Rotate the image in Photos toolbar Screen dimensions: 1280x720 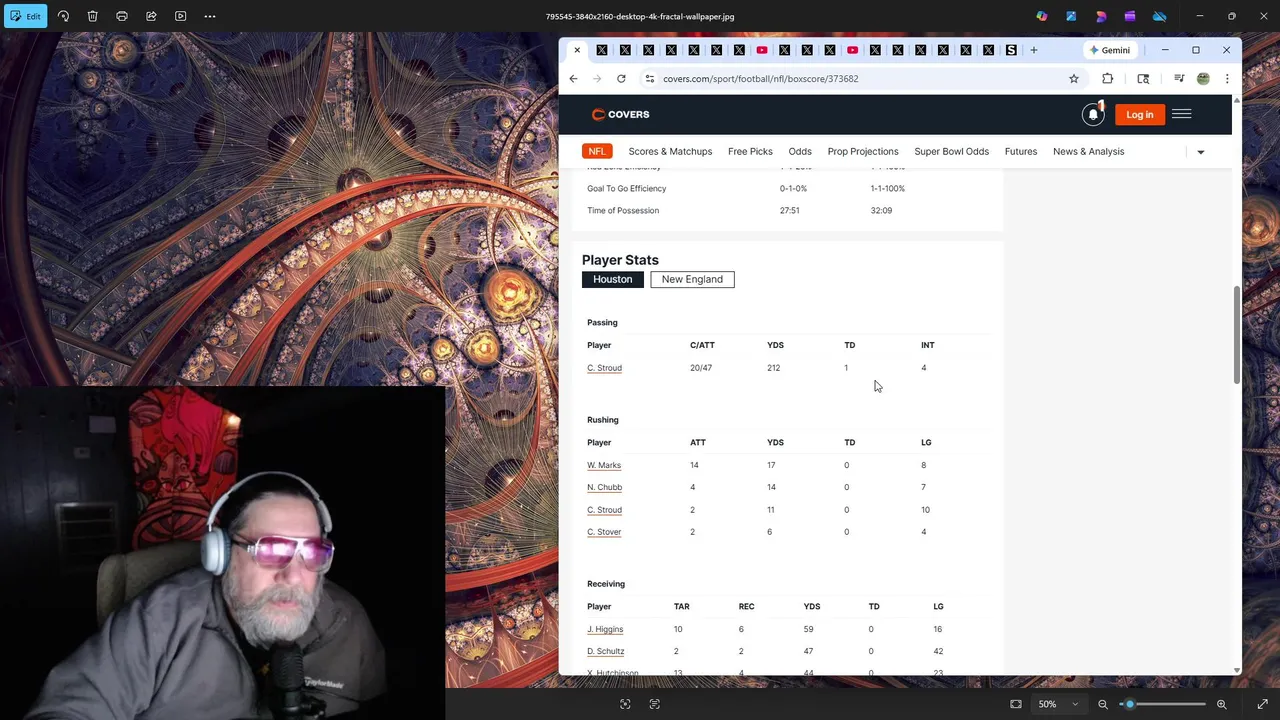(x=63, y=16)
